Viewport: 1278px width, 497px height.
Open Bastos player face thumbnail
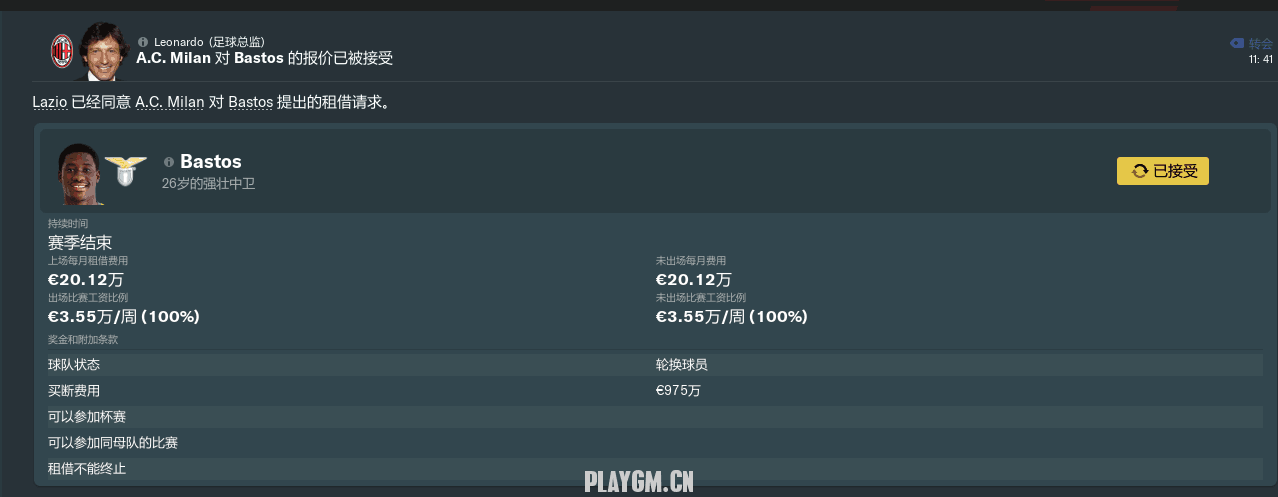point(79,174)
